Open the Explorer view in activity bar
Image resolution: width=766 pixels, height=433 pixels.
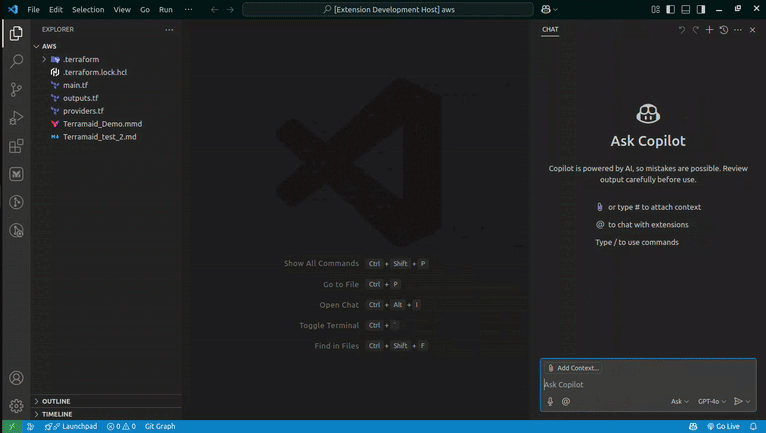click(x=16, y=33)
